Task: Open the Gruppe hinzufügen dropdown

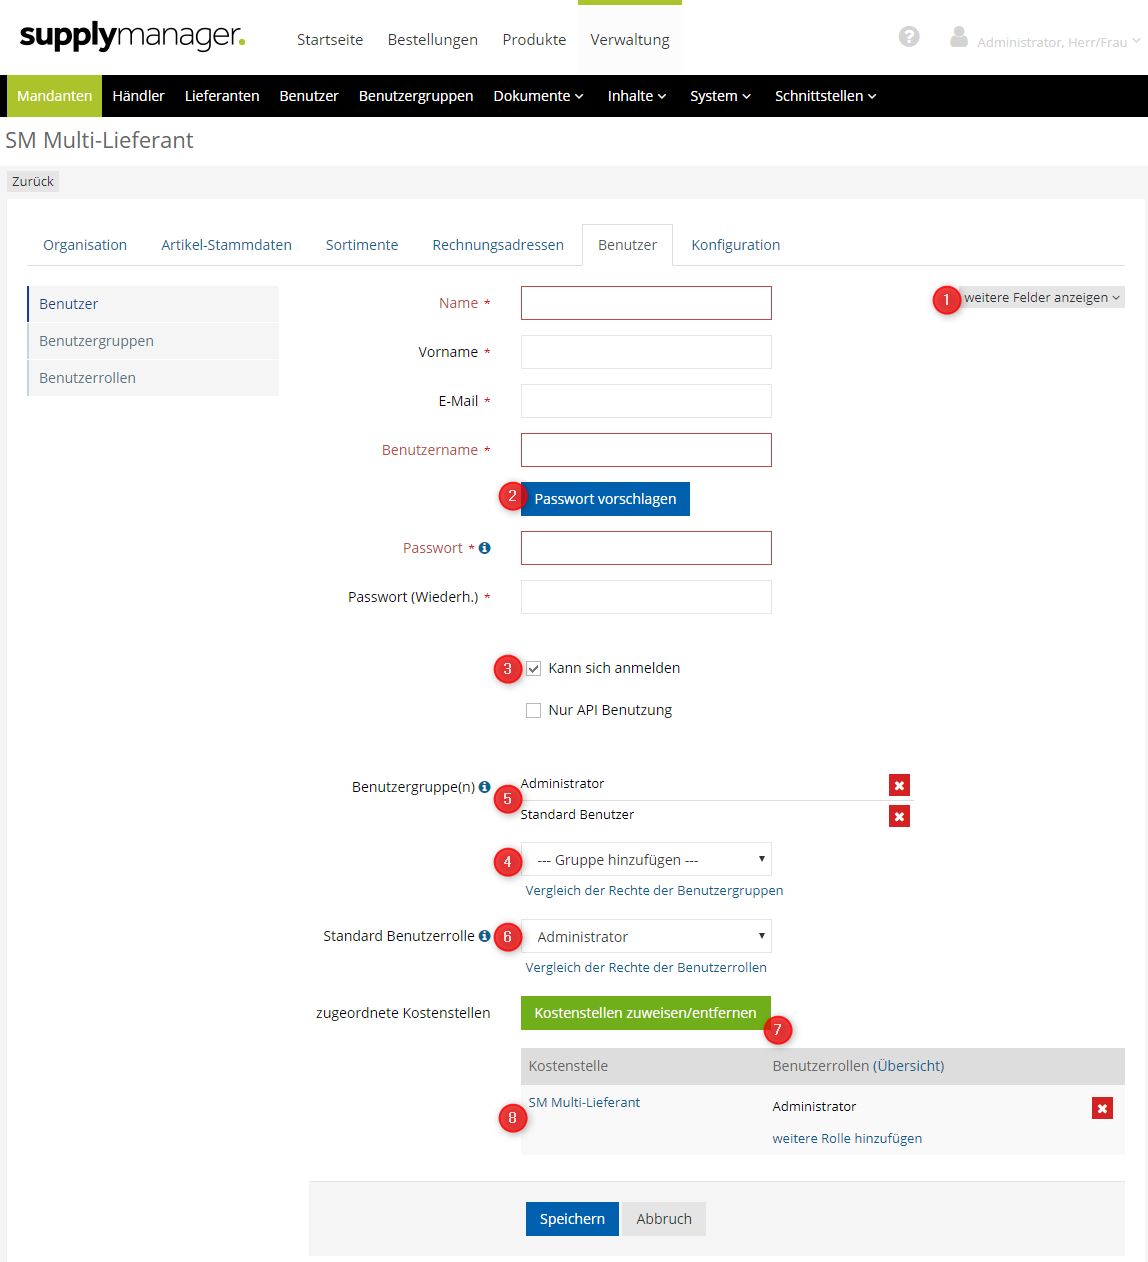Action: pyautogui.click(x=647, y=860)
